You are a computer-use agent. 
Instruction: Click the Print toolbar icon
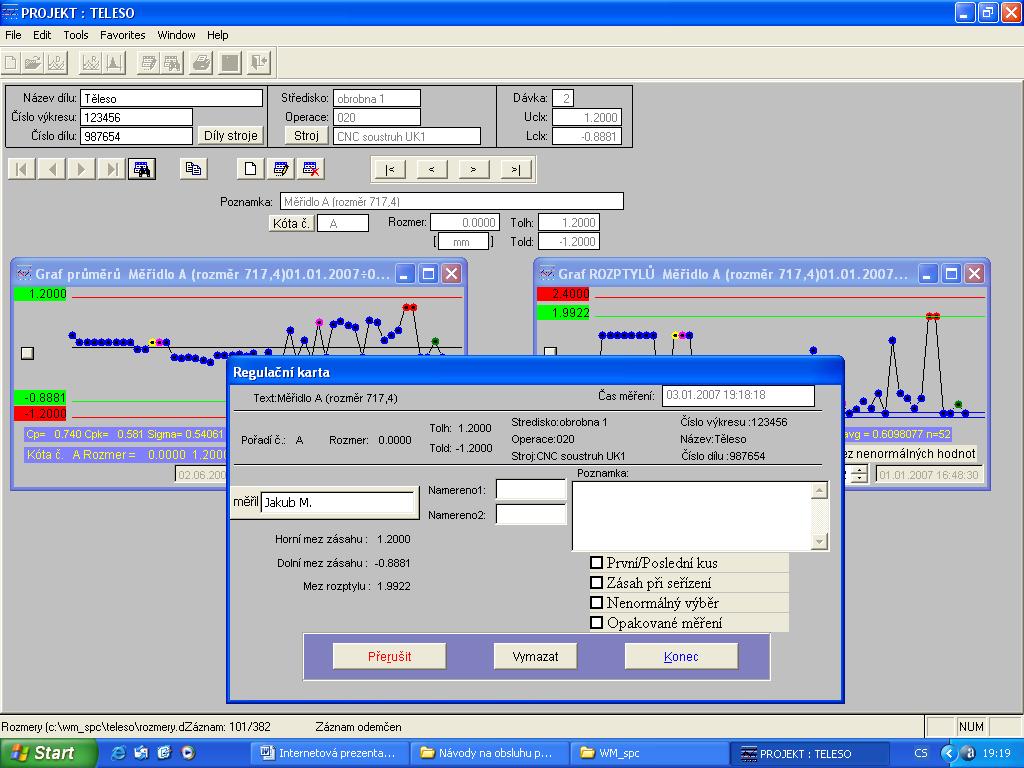[x=202, y=63]
